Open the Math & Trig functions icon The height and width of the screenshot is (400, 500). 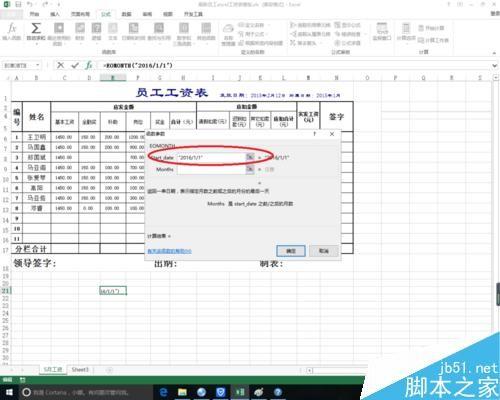[x=183, y=33]
